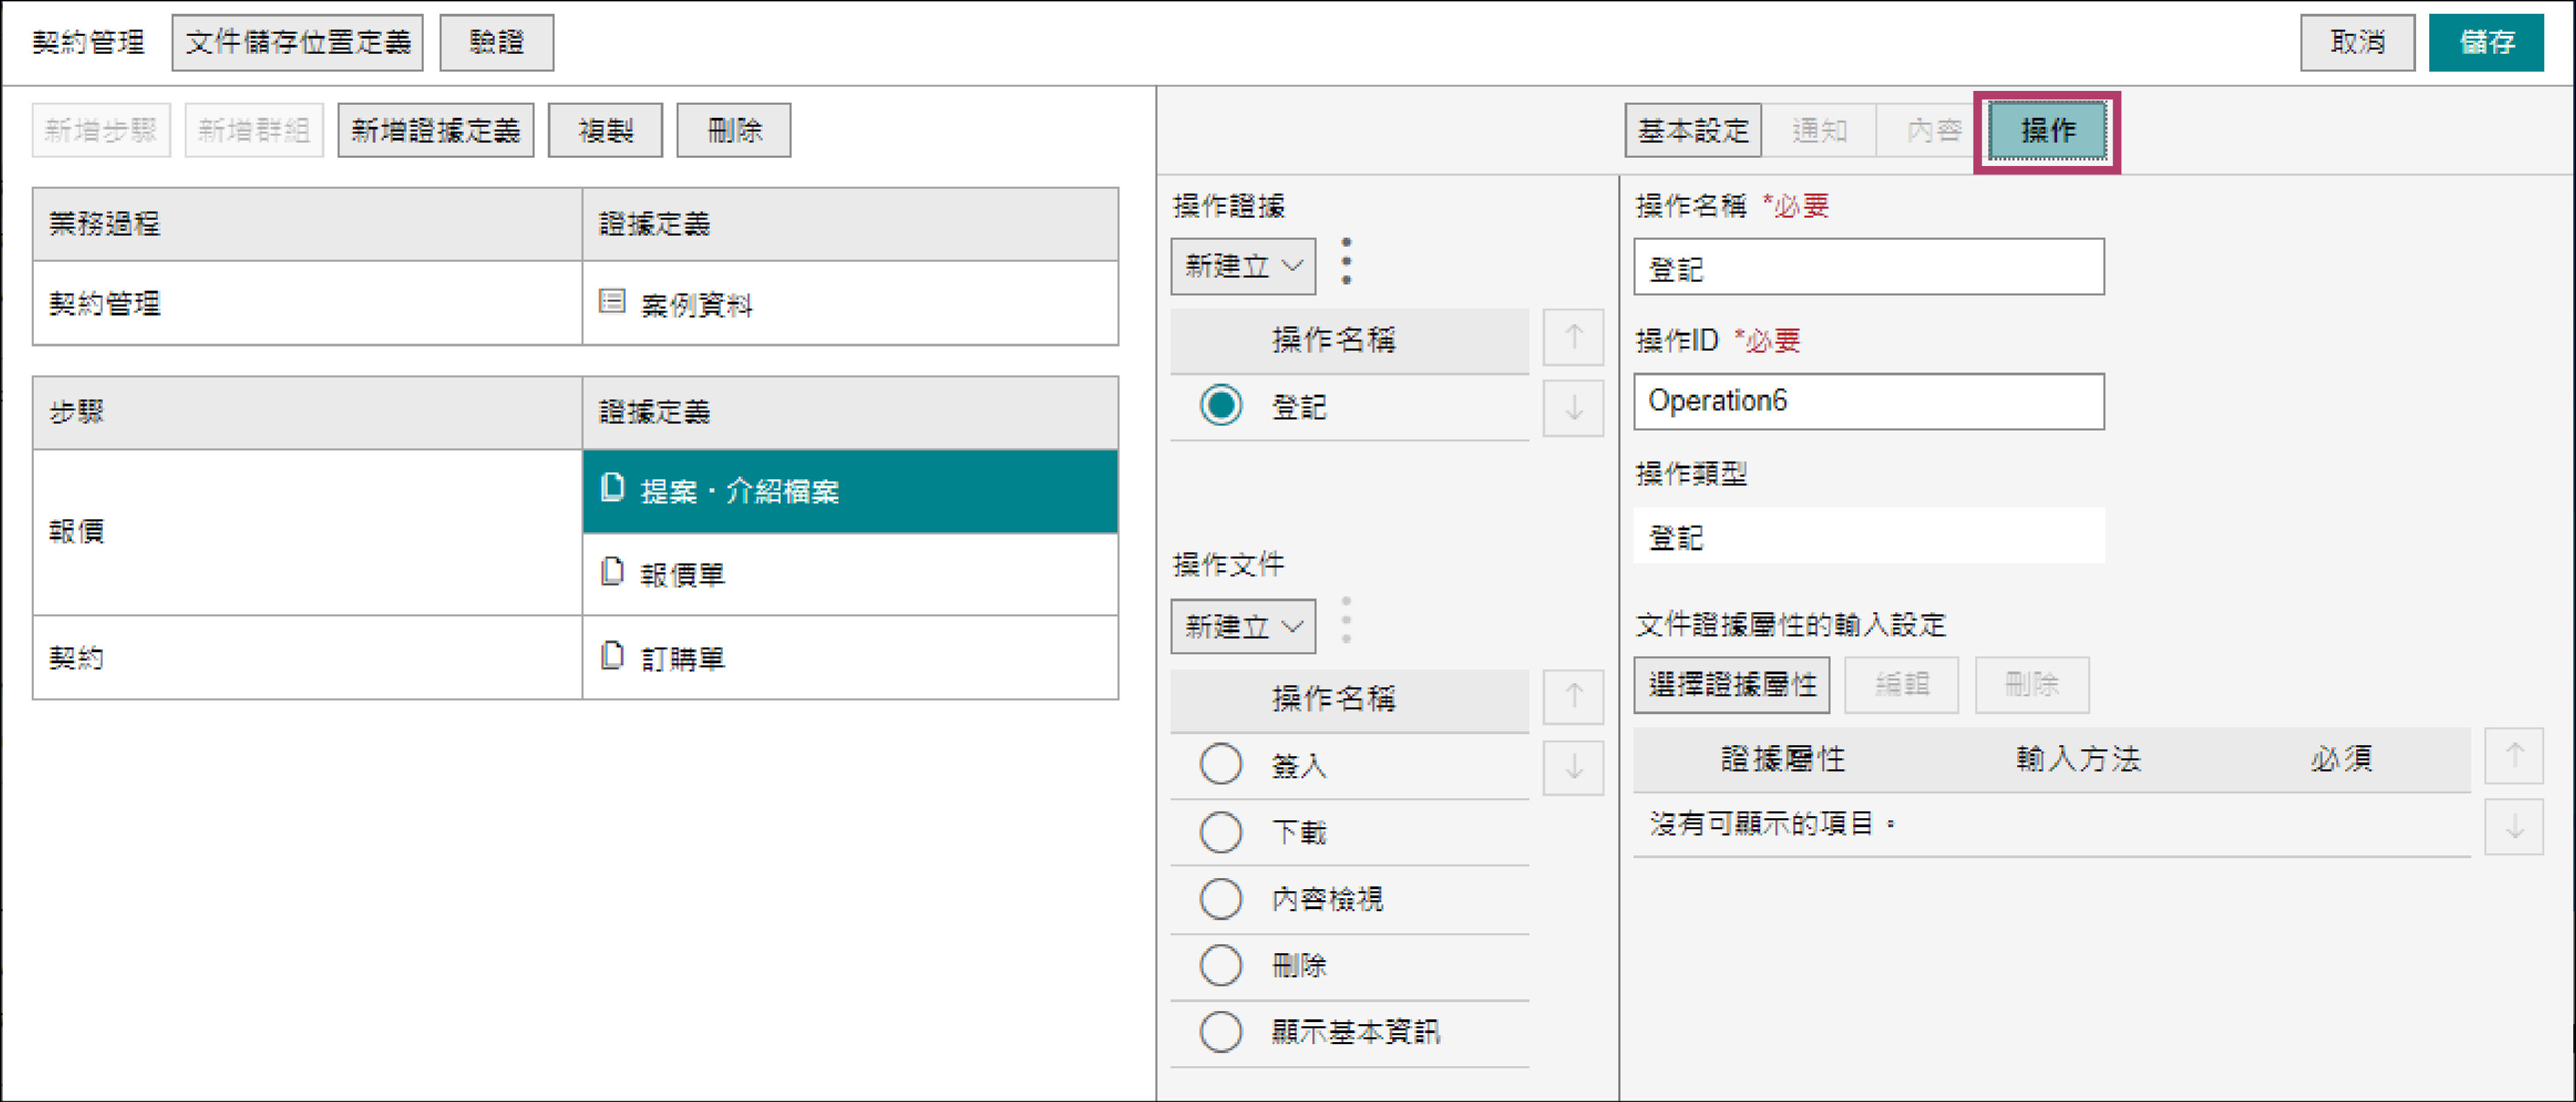Select the 登記 radio button
Viewport: 2576px width, 1102px height.
click(1220, 406)
